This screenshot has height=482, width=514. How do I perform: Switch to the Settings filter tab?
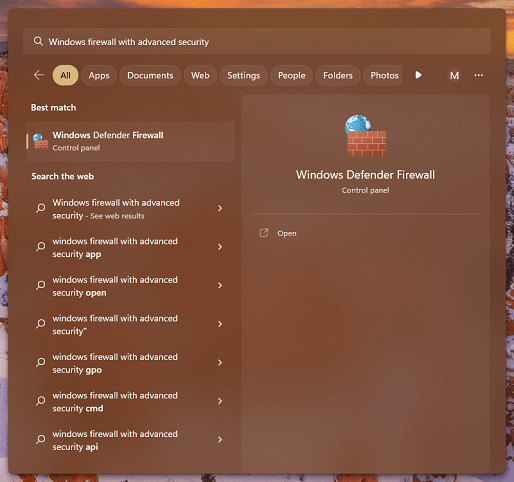[x=244, y=75]
